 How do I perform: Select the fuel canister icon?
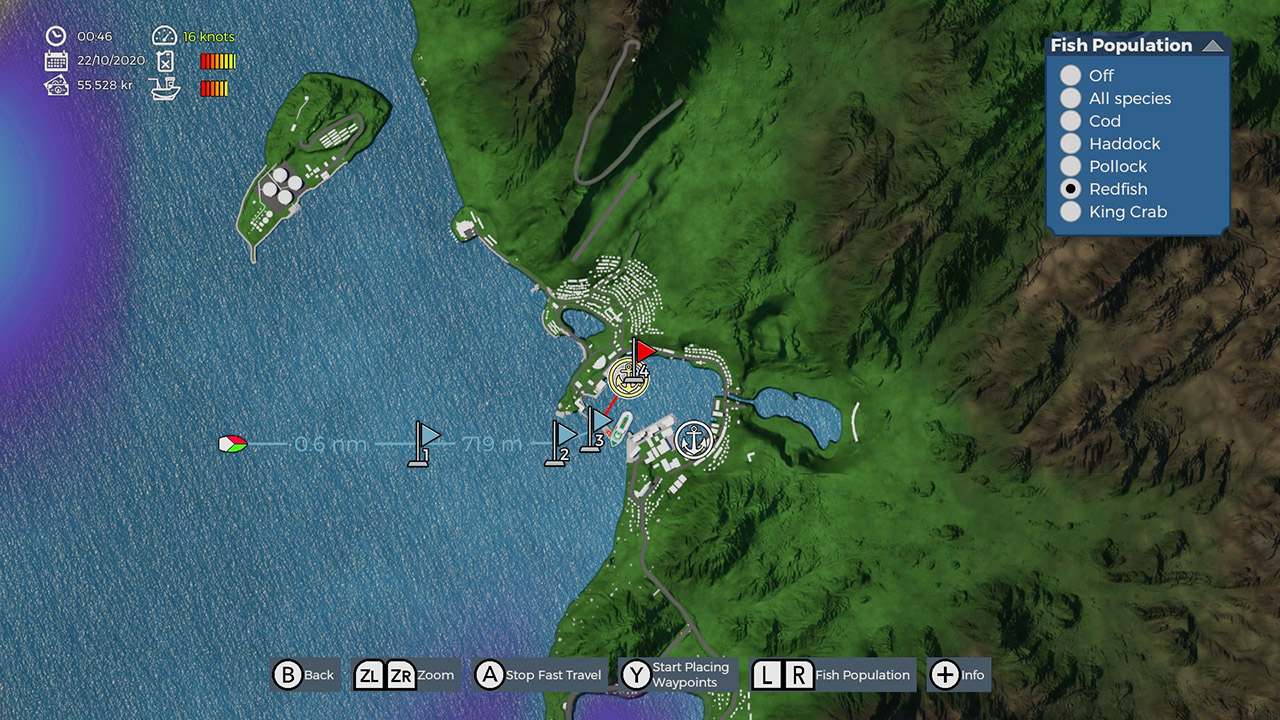click(x=166, y=61)
